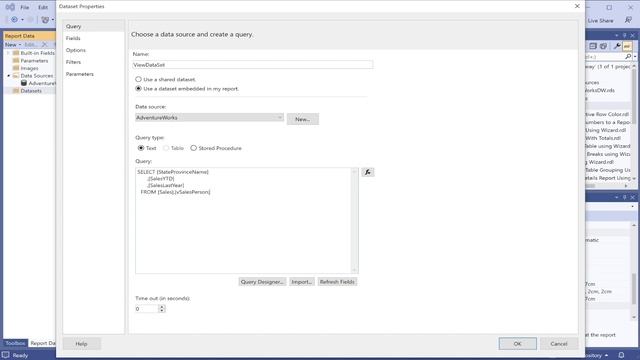Click the AdventureWorks data source database icon
This screenshot has width=640, height=360.
coord(24,83)
